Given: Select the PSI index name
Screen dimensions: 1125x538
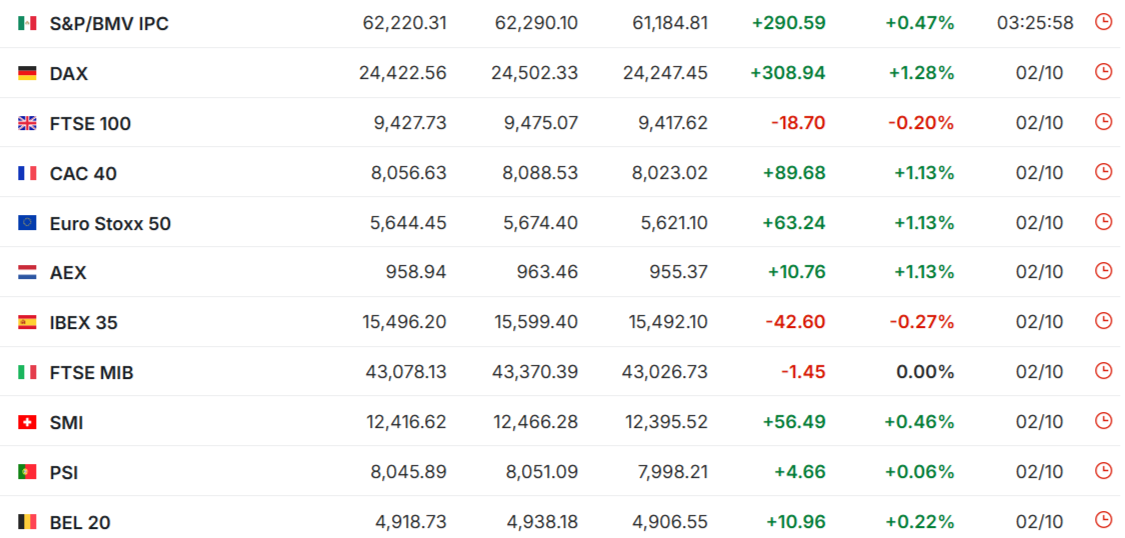Looking at the screenshot, I should (x=64, y=472).
